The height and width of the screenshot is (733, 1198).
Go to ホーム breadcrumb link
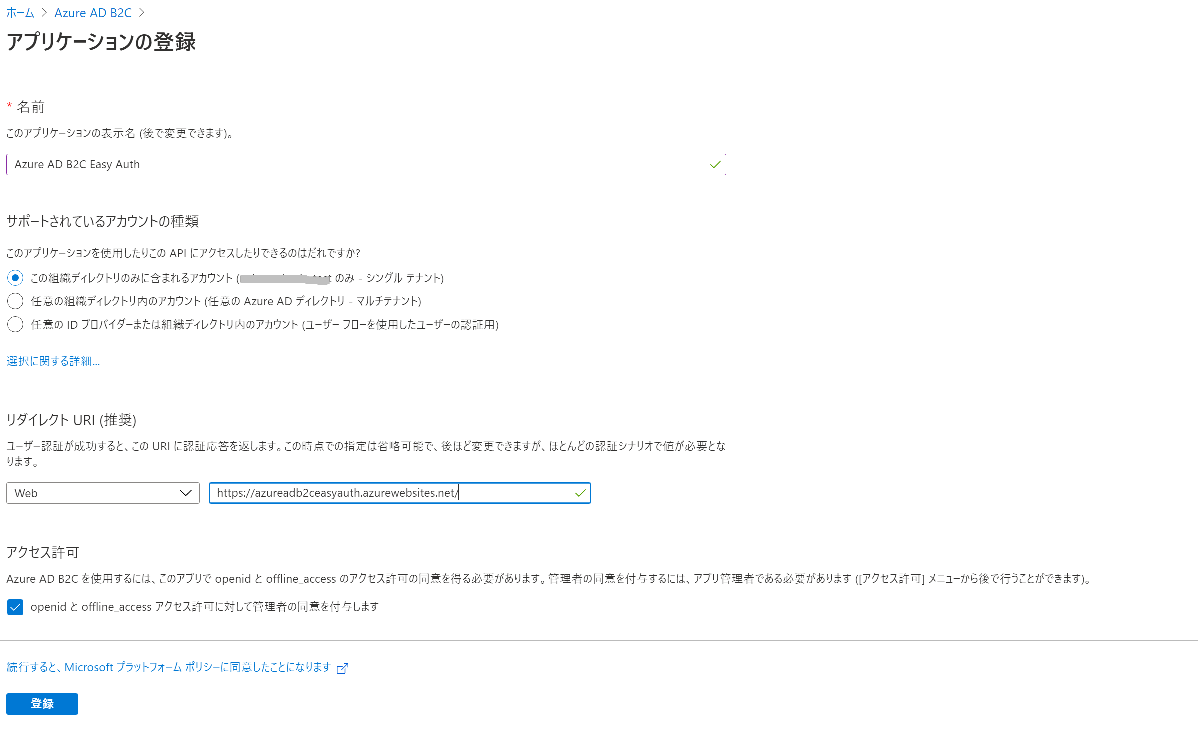point(21,13)
